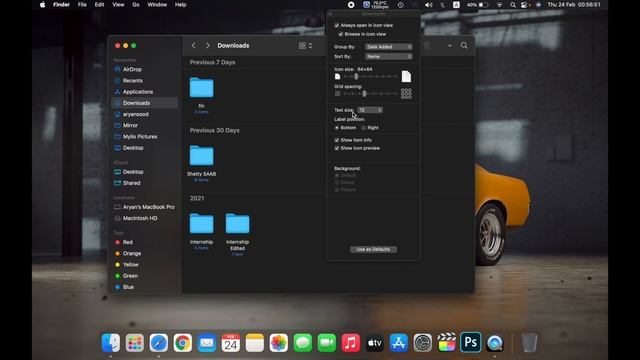This screenshot has height=360, width=640.
Task: Open the Help menu
Action: pyautogui.click(x=180, y=5)
